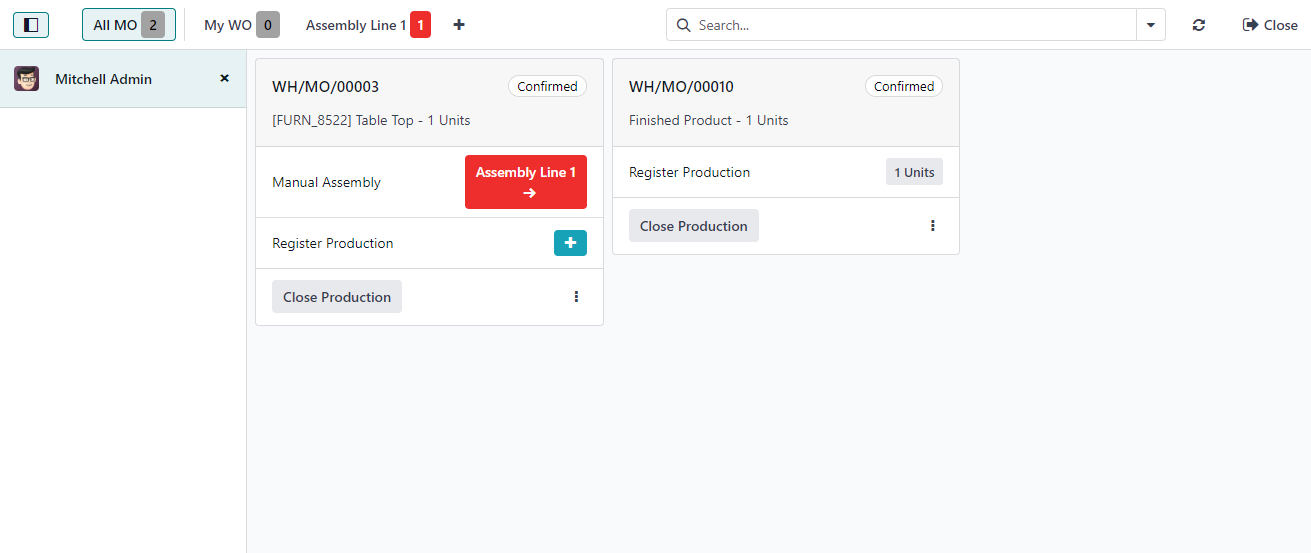This screenshot has width=1311, height=553.
Task: Select Assembly Line 1 tab
Action: [x=367, y=25]
